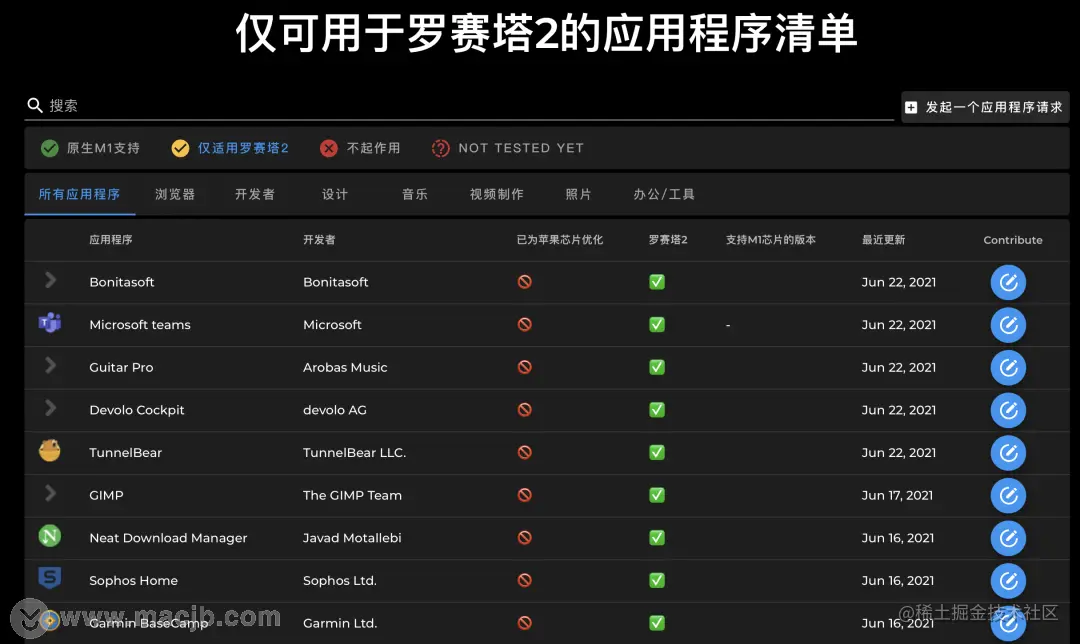The width and height of the screenshot is (1080, 644).
Task: Click the Rosetta 2 checkmark for Devolo Cockpit
Action: [657, 410]
